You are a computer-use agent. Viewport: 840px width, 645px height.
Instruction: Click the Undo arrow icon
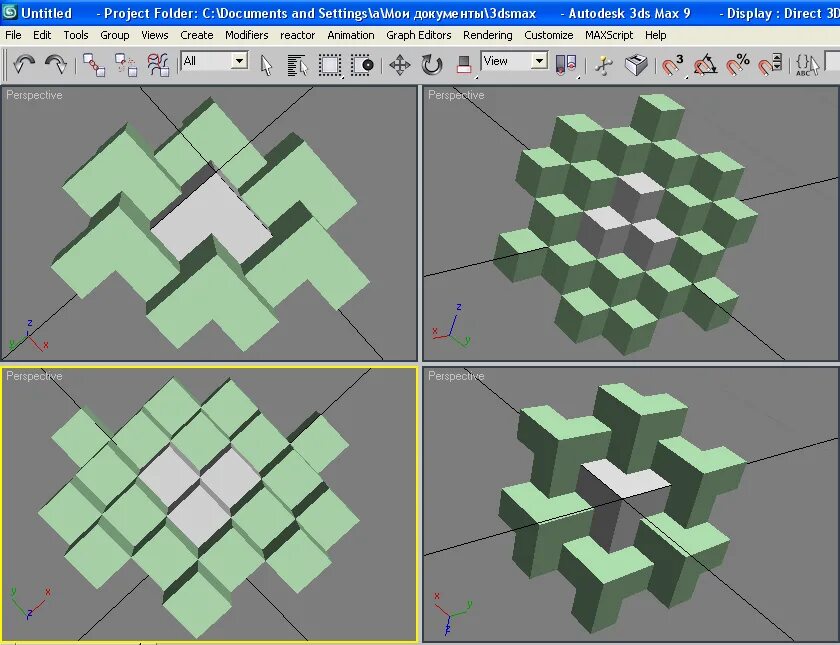pyautogui.click(x=24, y=64)
